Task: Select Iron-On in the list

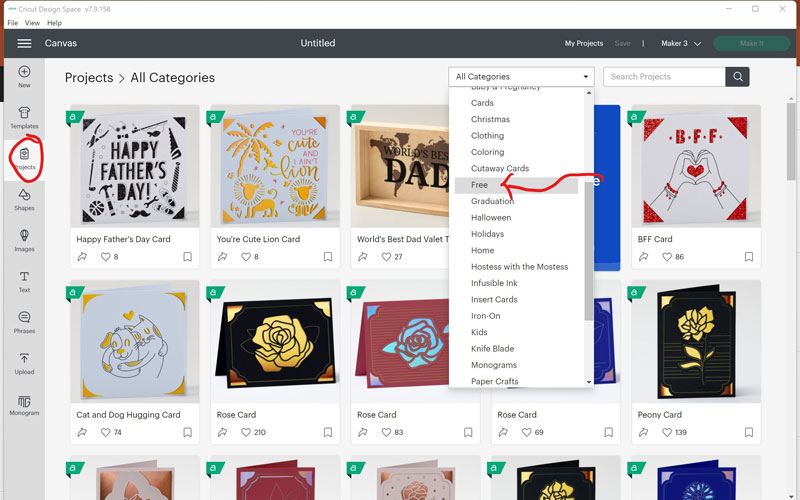Action: [x=486, y=316]
